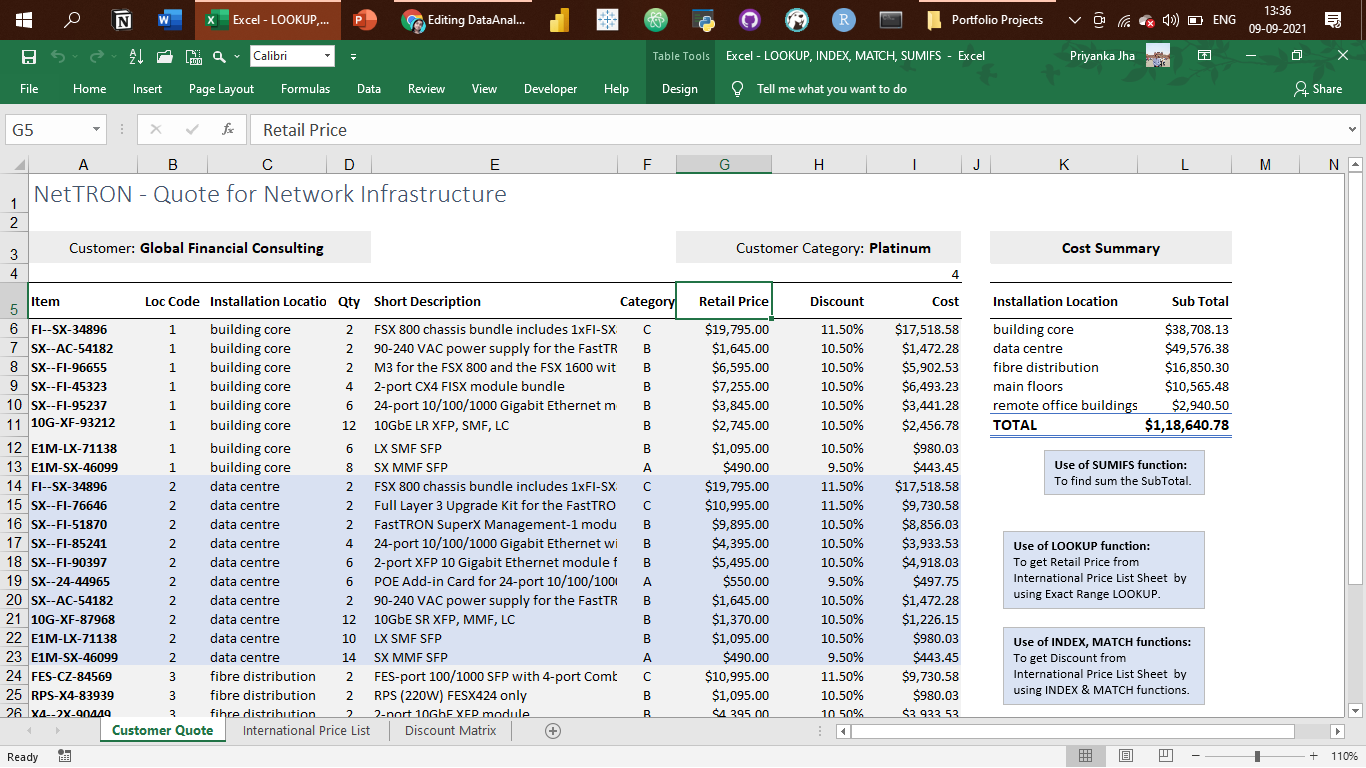Switch to International Price List sheet
Viewport: 1366px width, 768px height.
[306, 731]
